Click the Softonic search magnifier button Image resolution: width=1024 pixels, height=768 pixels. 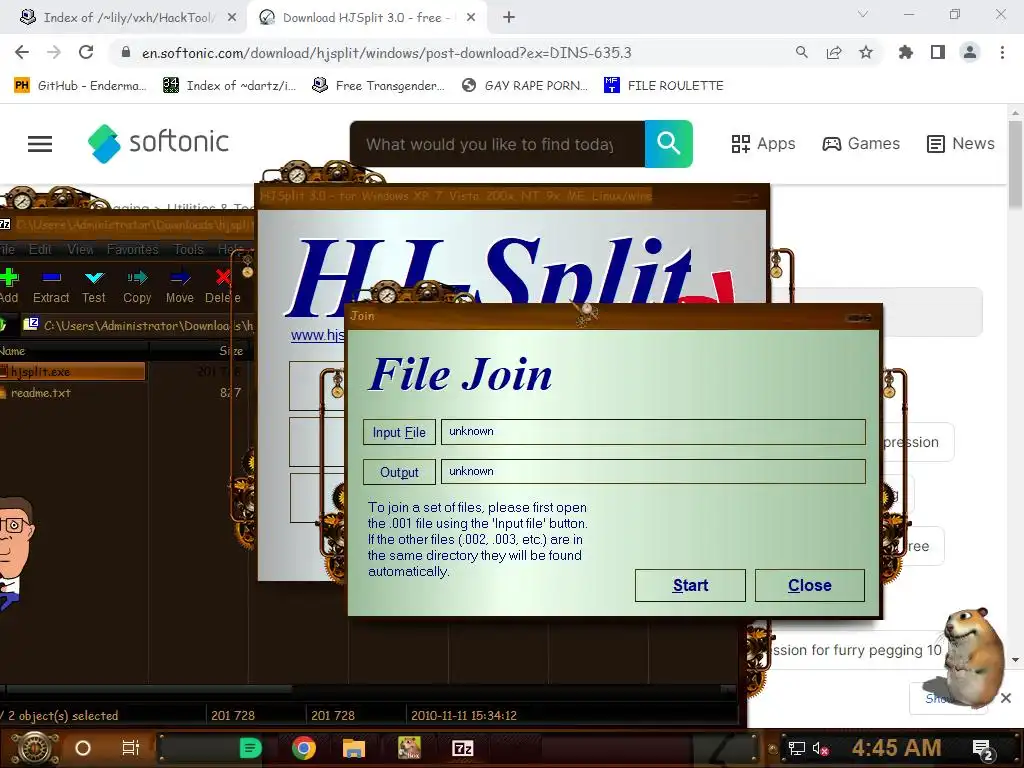[669, 144]
